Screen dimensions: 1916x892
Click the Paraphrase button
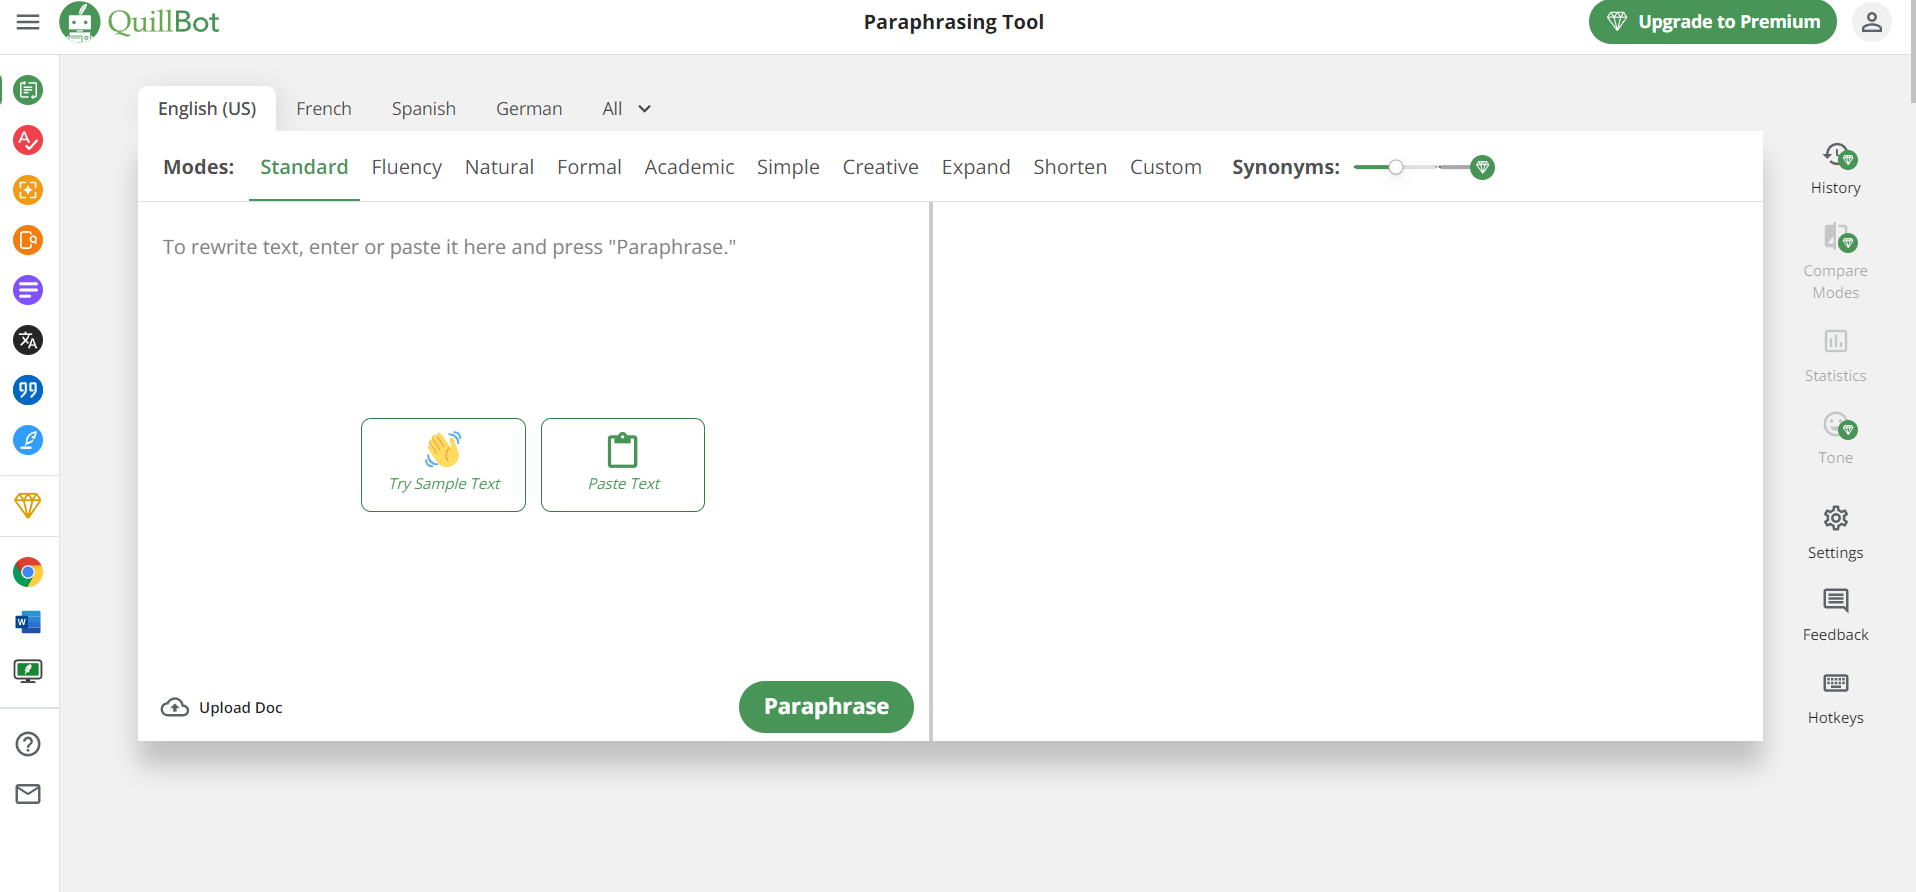826,707
